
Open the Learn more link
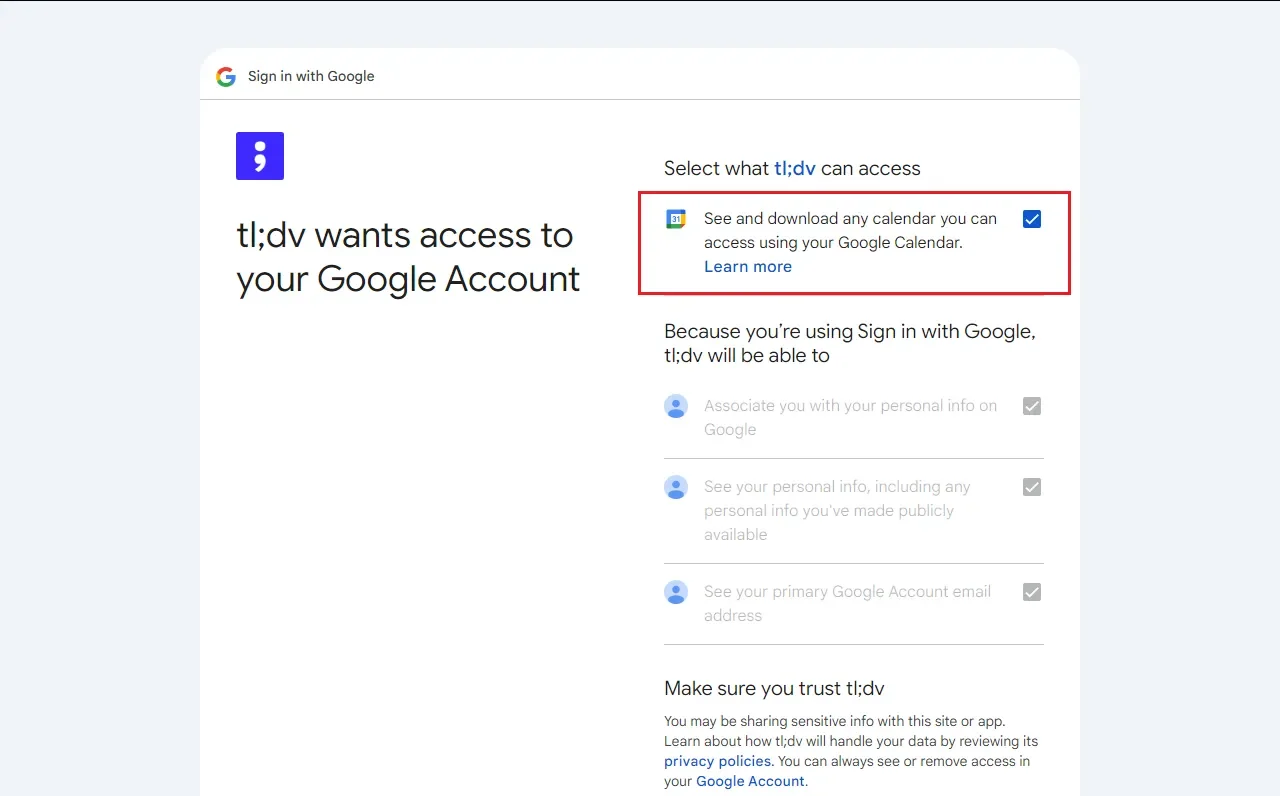[x=748, y=266]
